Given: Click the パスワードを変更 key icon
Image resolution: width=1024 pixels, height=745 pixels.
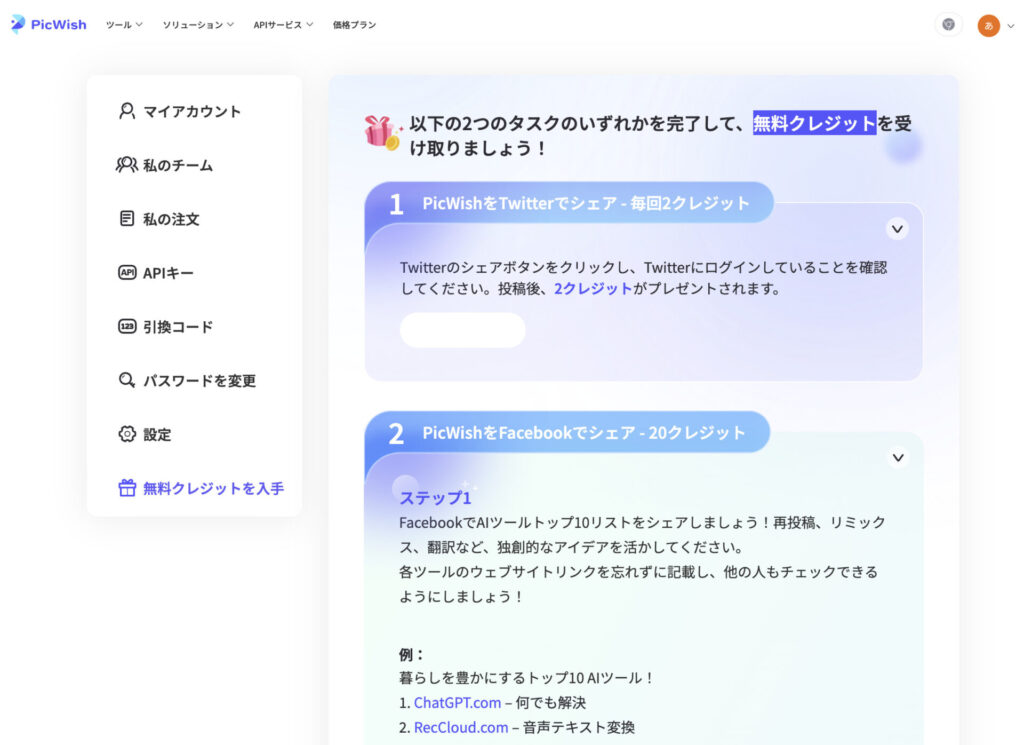Looking at the screenshot, I should [127, 381].
